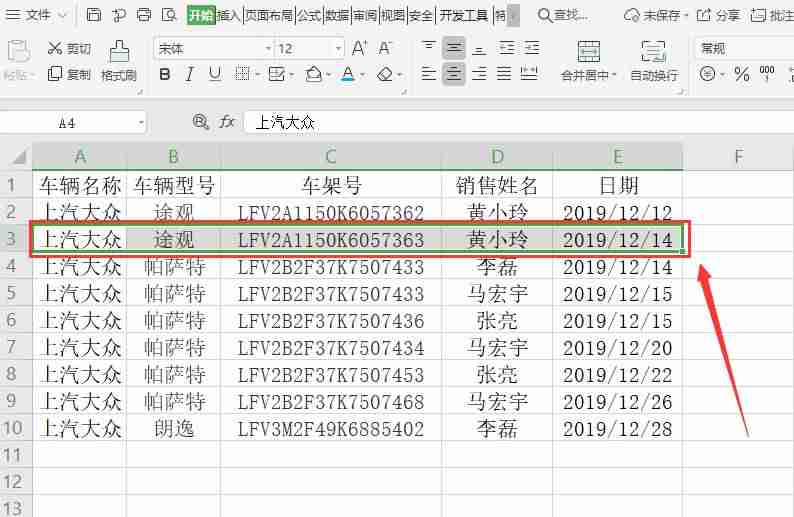Select cell LFV3M2F49K6885402
Viewport: 794px width, 517px height.
tap(331, 429)
